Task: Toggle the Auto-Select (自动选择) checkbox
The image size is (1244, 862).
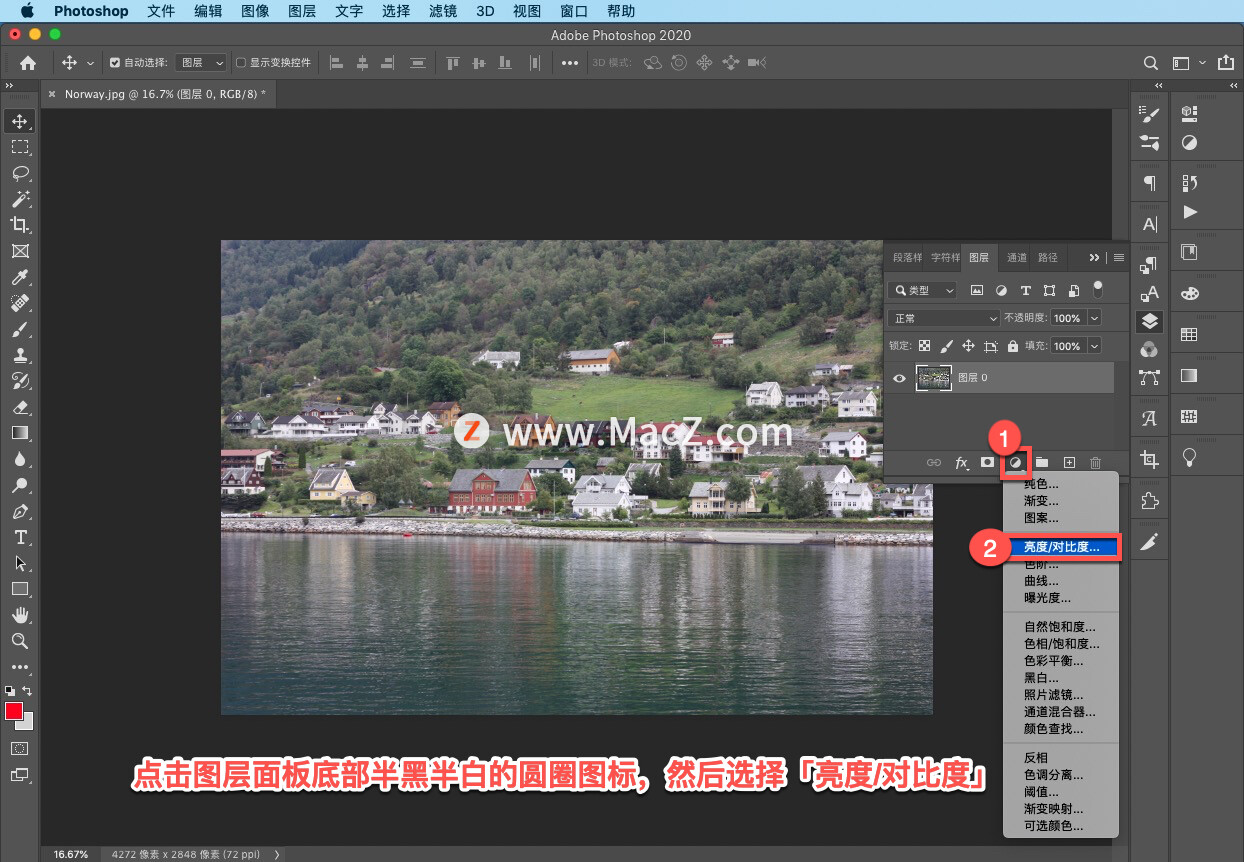Action: coord(115,63)
